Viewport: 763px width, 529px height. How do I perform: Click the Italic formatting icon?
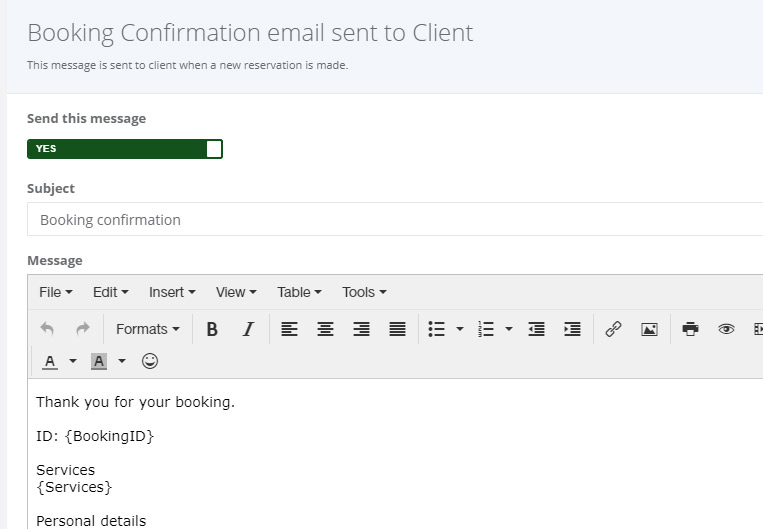(248, 329)
